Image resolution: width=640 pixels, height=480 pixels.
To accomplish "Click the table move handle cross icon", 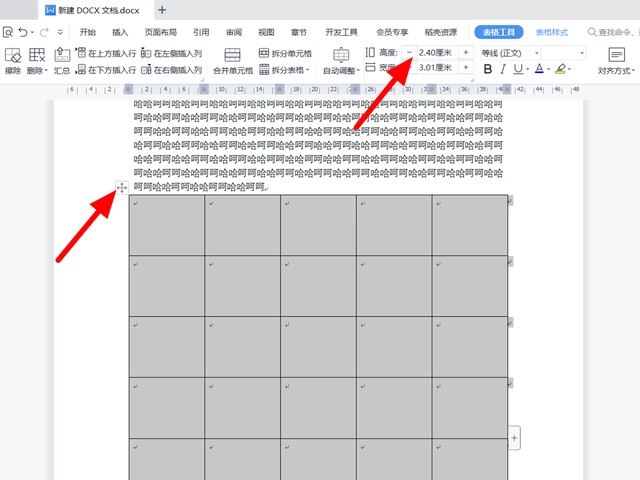I will click(122, 188).
